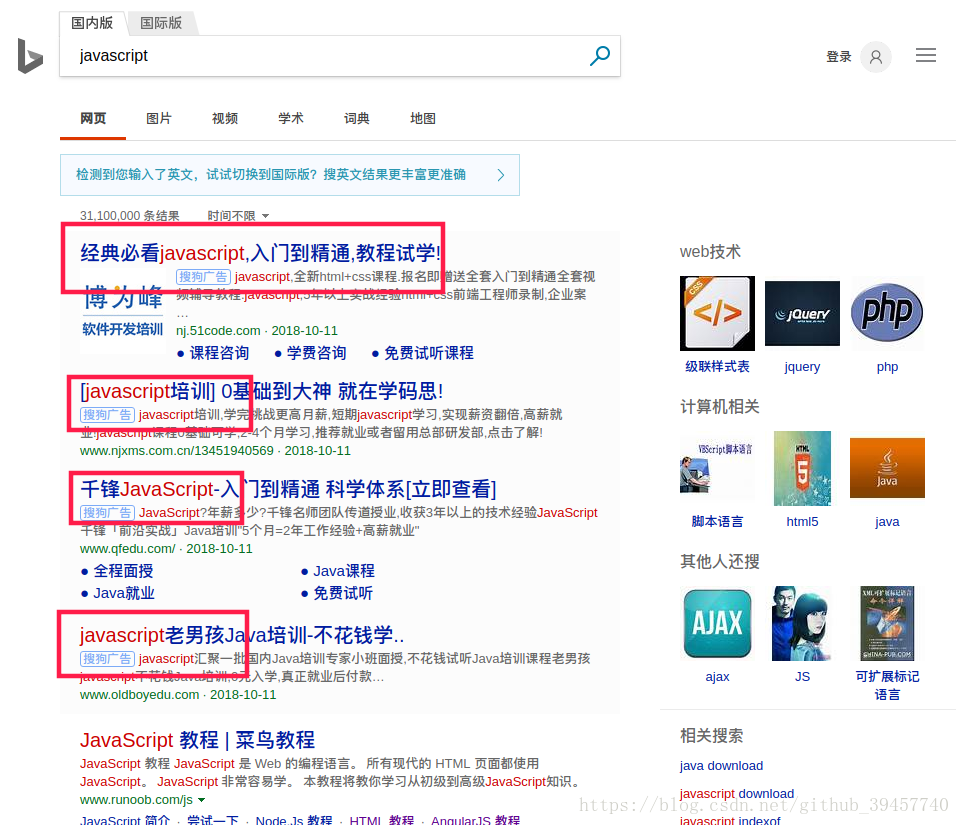Image resolution: width=960 pixels, height=825 pixels.
Task: Click the 31,100,000 条结果 result count text
Action: coord(129,215)
